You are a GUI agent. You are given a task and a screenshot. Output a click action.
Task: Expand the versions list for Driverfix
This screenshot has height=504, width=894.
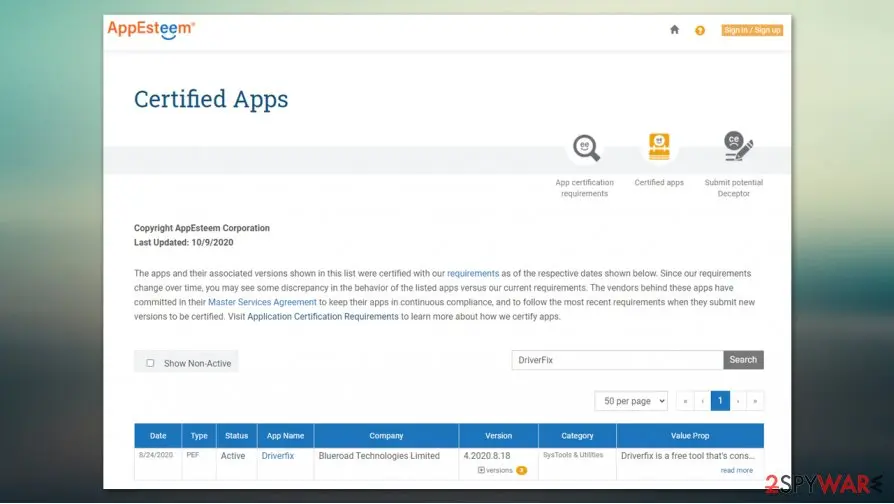tap(495, 470)
